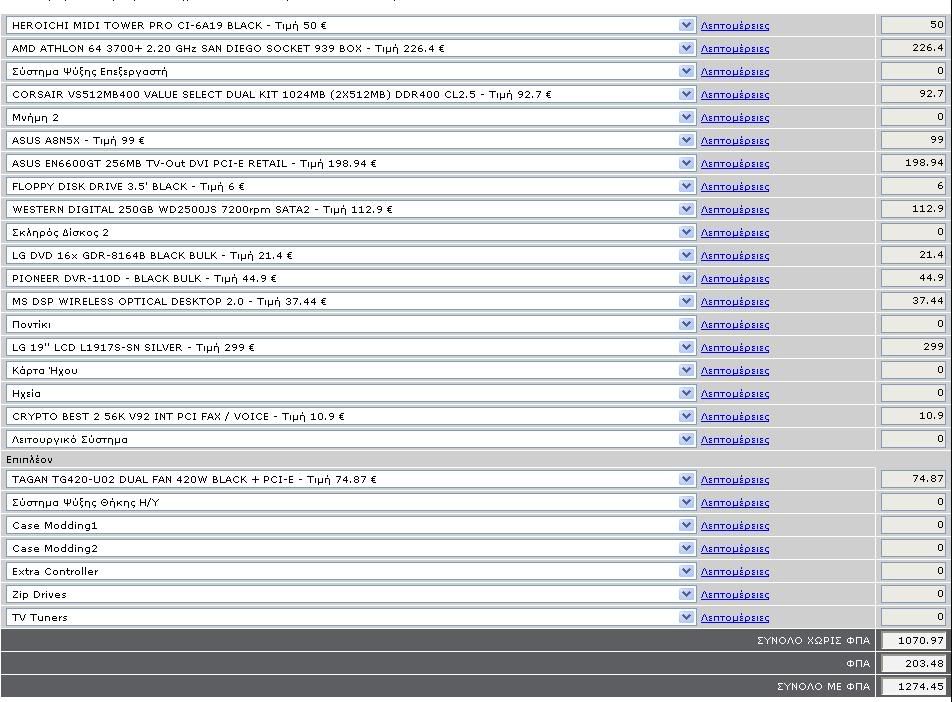The image size is (952, 702).
Task: Click the ΣΥΝΟΛΟ ΧΩΡΙΣ ΦΠΑ label
Action: coord(814,641)
